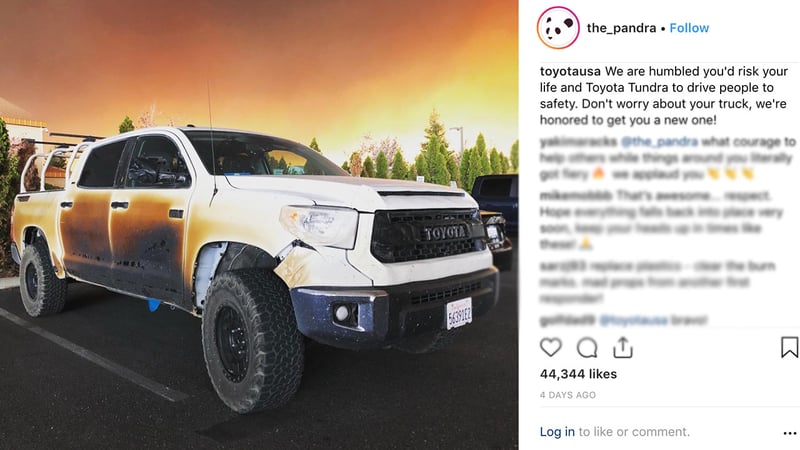Click the @the_pandra mention in comments
Screen dimensions: 800x450
click(x=659, y=141)
